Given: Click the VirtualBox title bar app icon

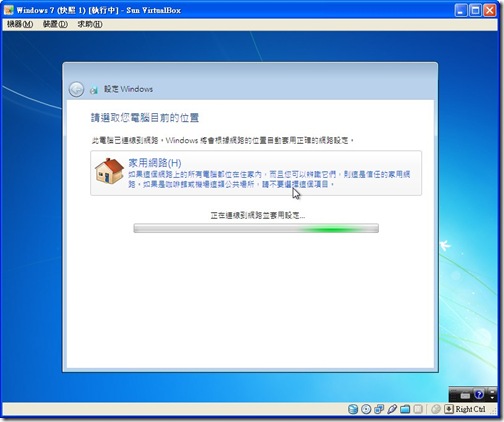Looking at the screenshot, I should coord(9,10).
